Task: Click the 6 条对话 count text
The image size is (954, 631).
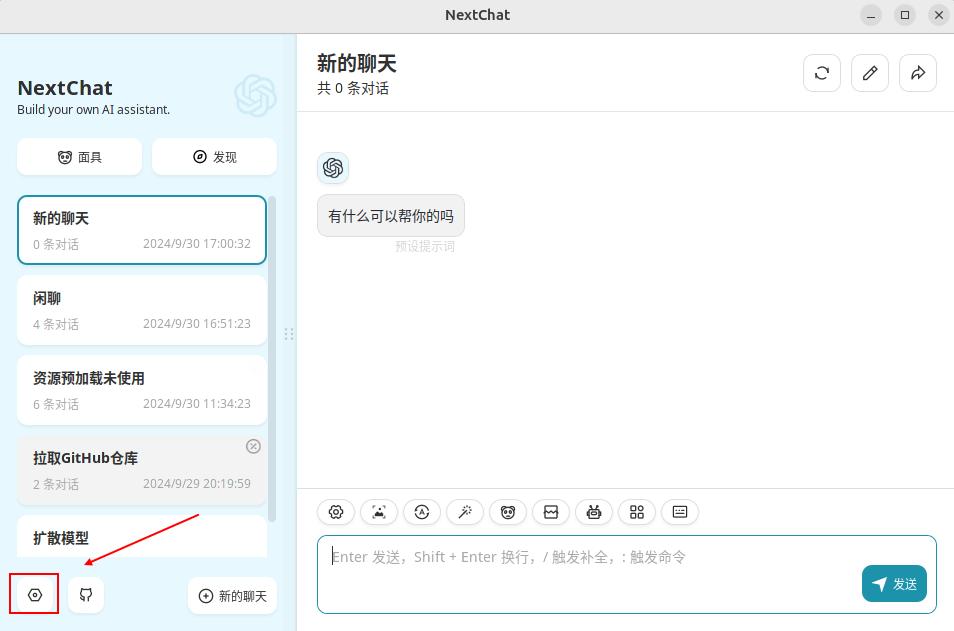Action: coord(56,404)
